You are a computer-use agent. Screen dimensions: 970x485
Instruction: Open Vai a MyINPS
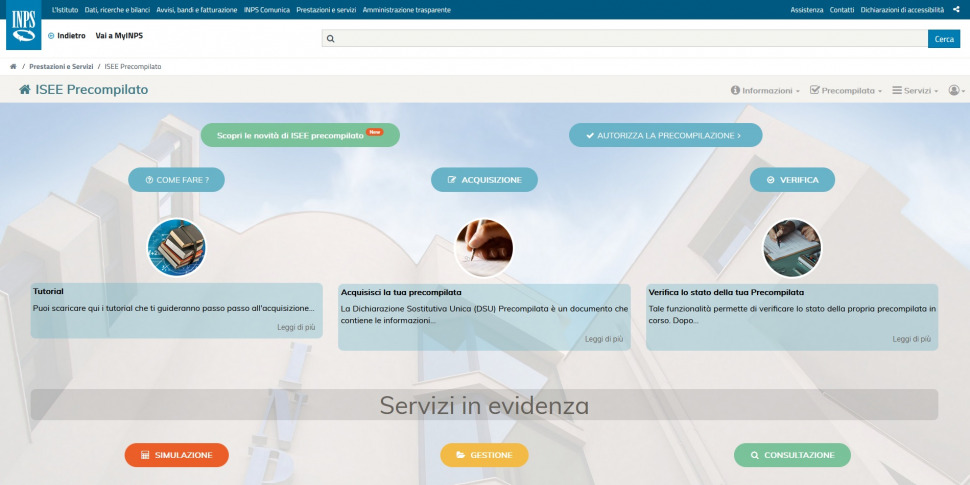tap(119, 36)
